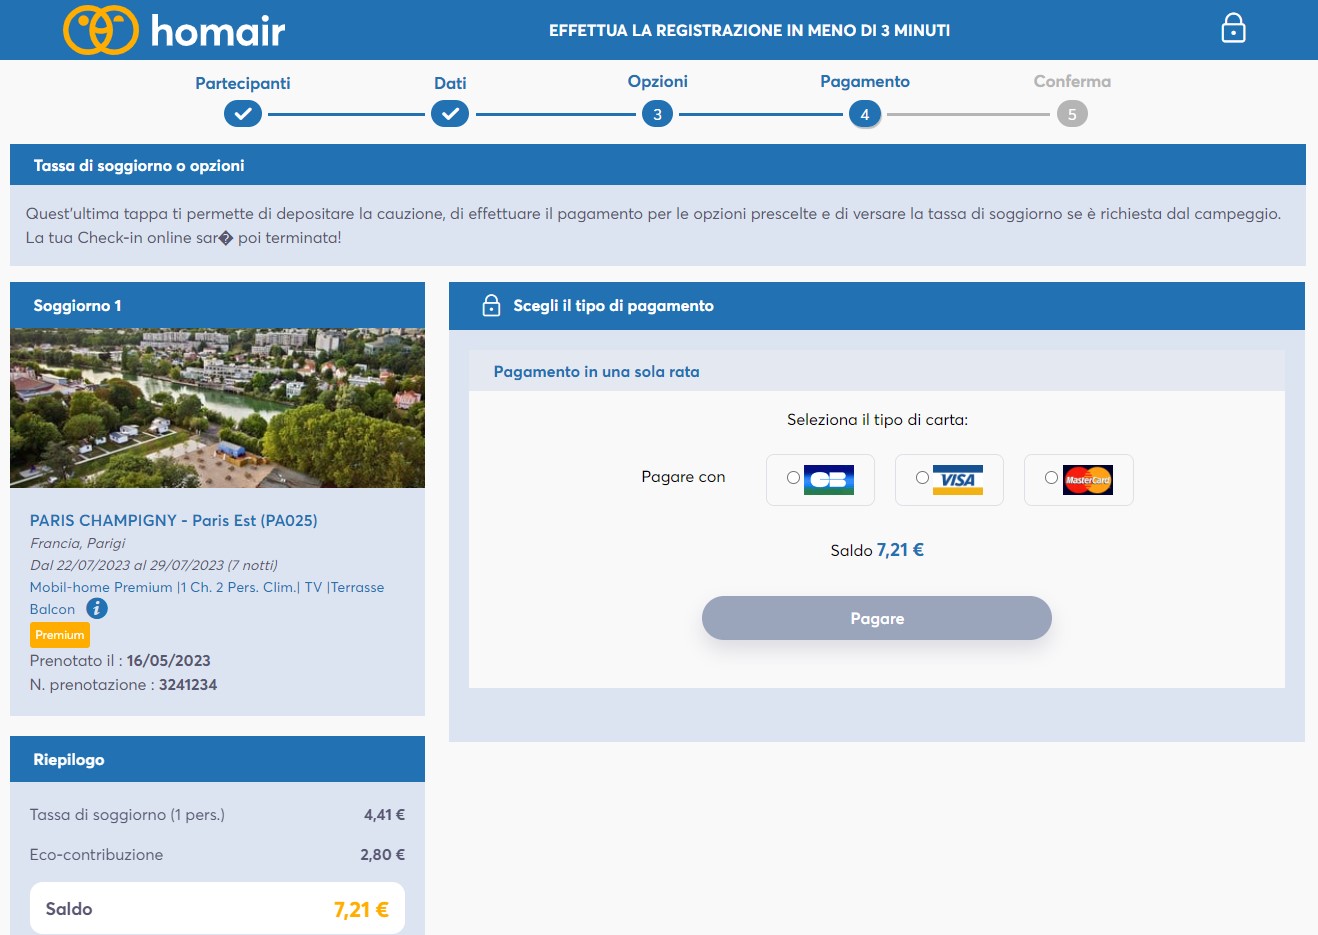Click the Partecipanti completed checkmark
The width and height of the screenshot is (1318, 935).
point(242,113)
